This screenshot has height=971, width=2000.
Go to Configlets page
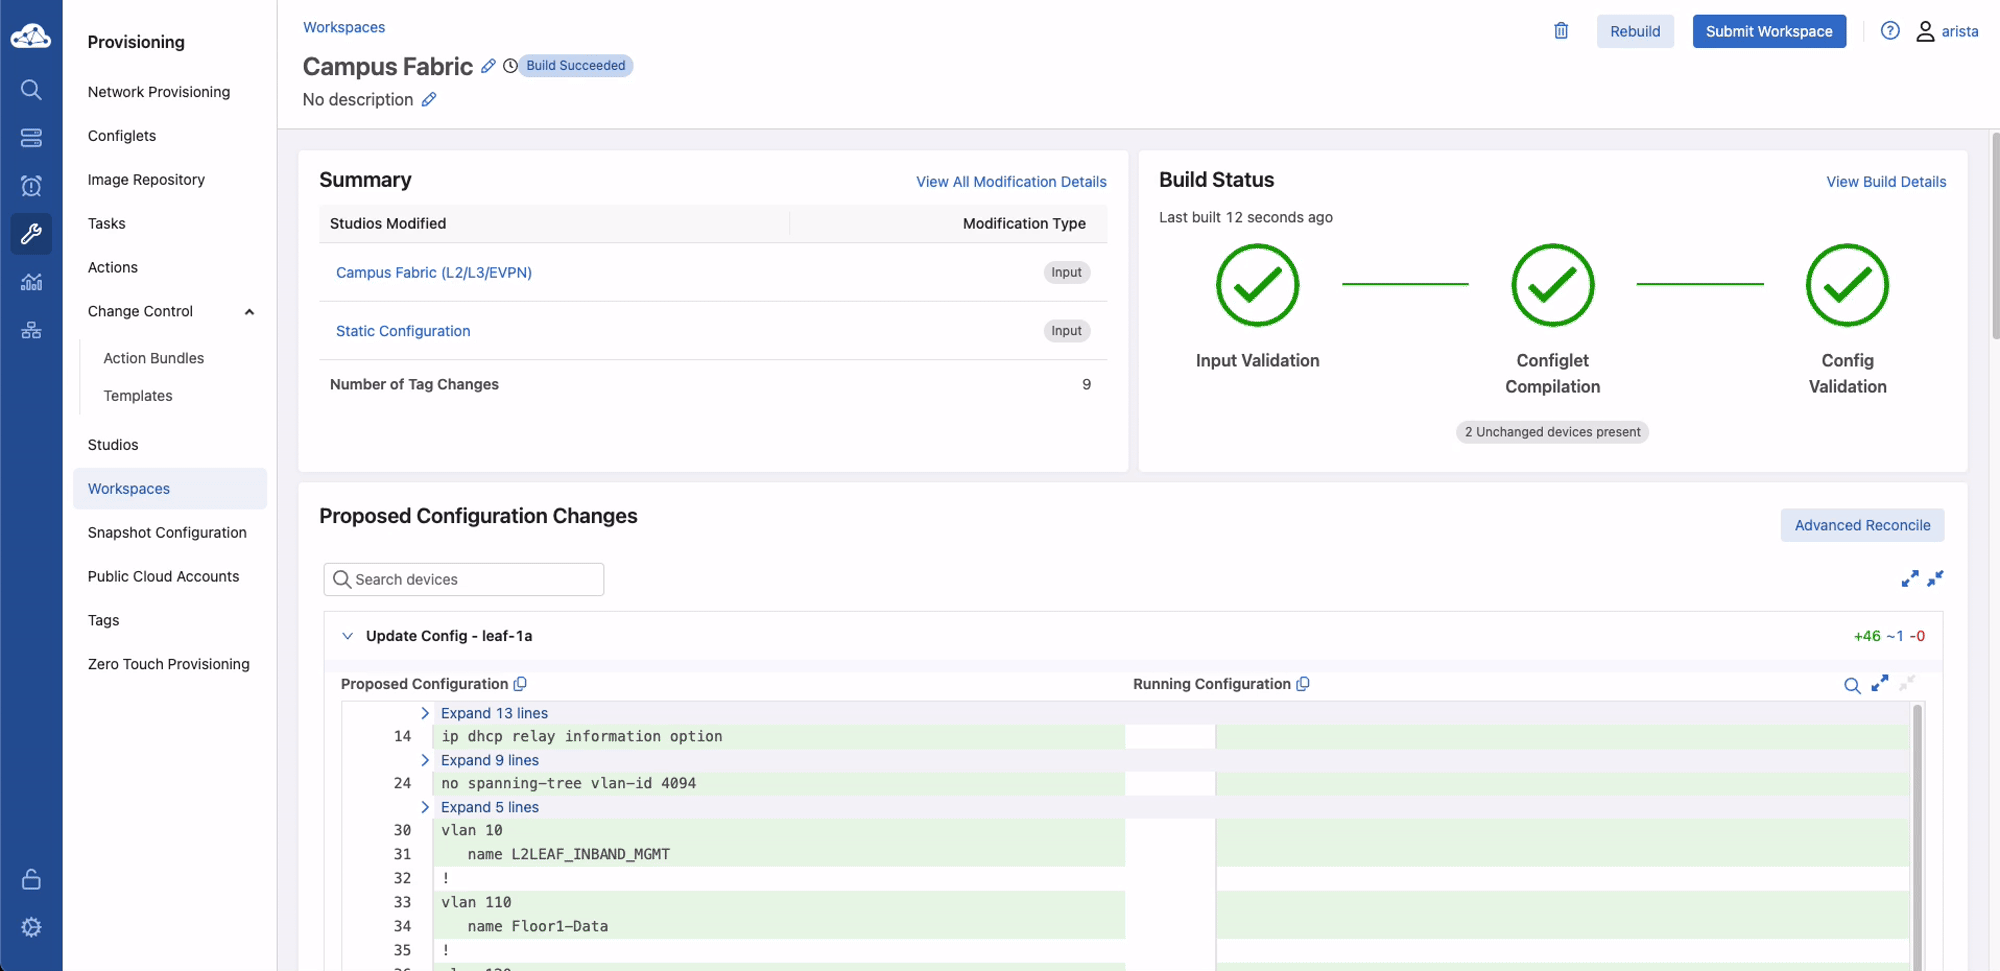[122, 136]
